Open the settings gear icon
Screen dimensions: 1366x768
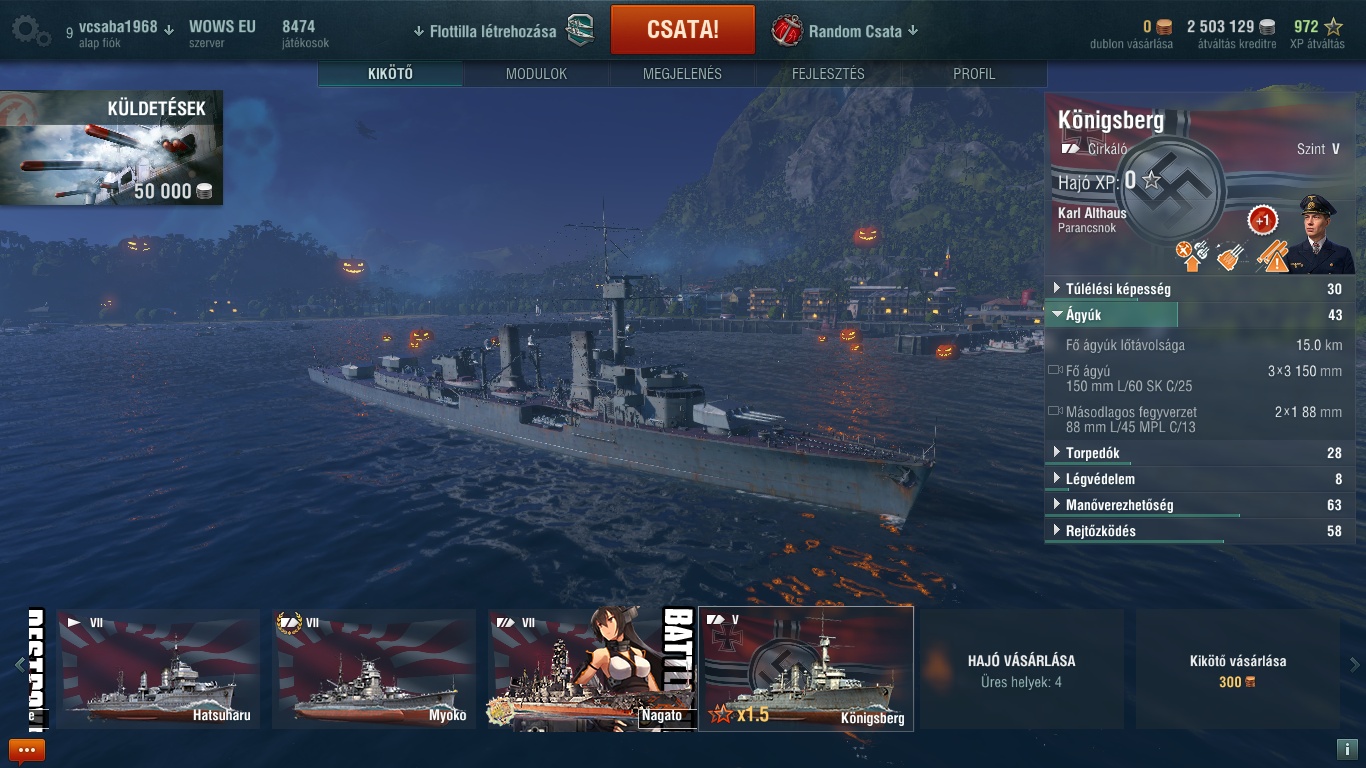pyautogui.click(x=31, y=31)
